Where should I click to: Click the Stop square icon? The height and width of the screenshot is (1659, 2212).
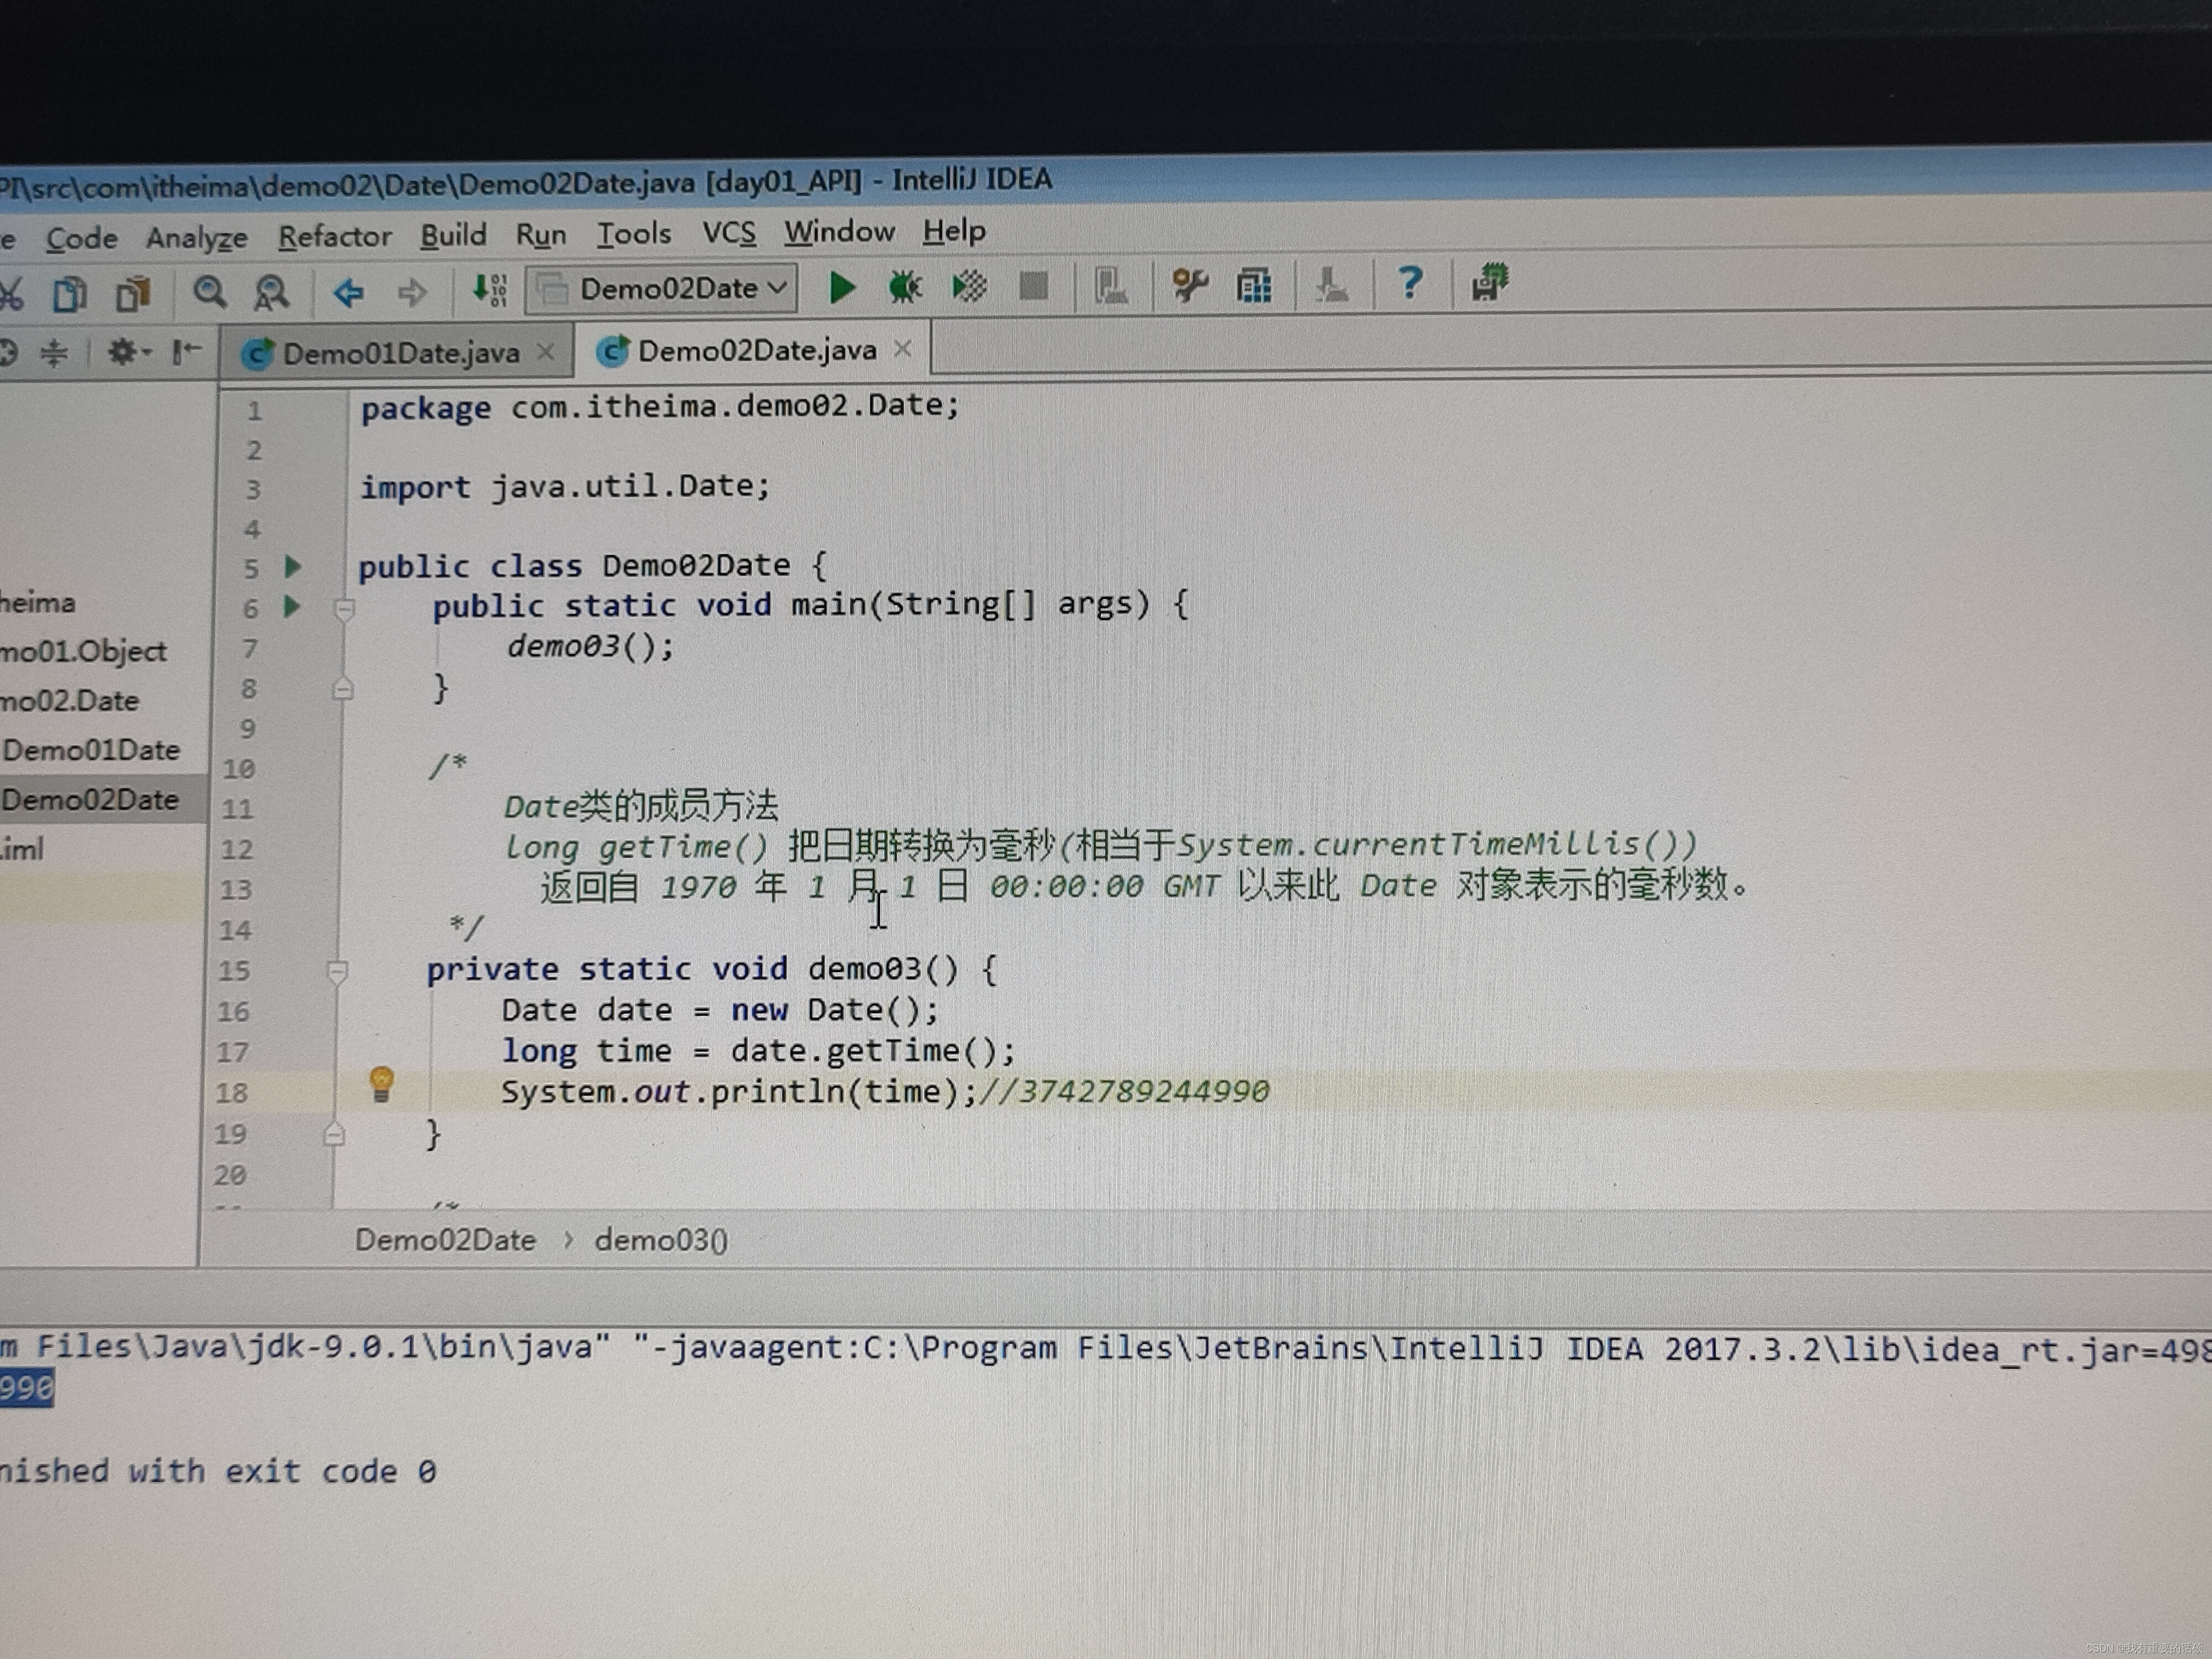coord(1033,287)
